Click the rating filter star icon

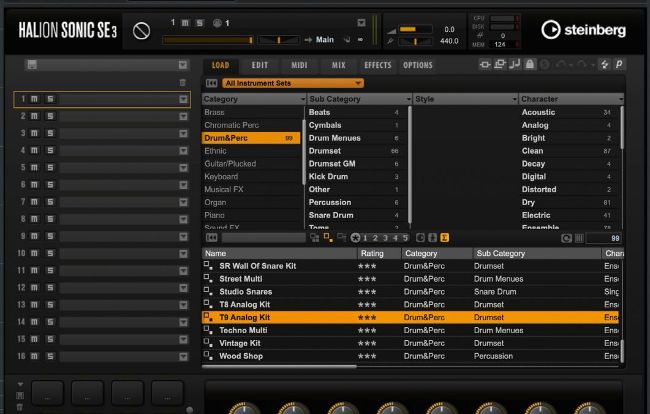(x=355, y=238)
